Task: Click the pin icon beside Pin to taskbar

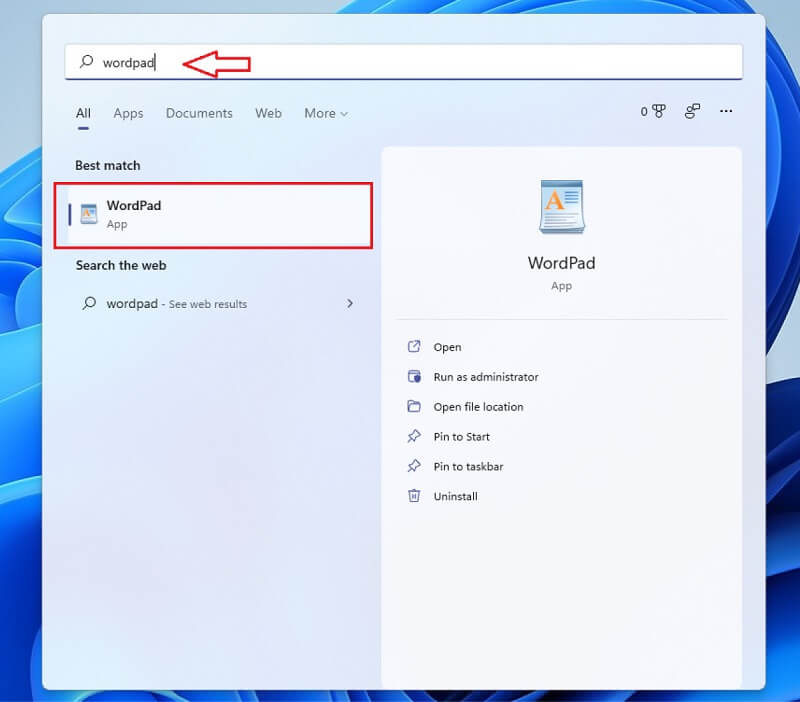Action: pyautogui.click(x=416, y=467)
